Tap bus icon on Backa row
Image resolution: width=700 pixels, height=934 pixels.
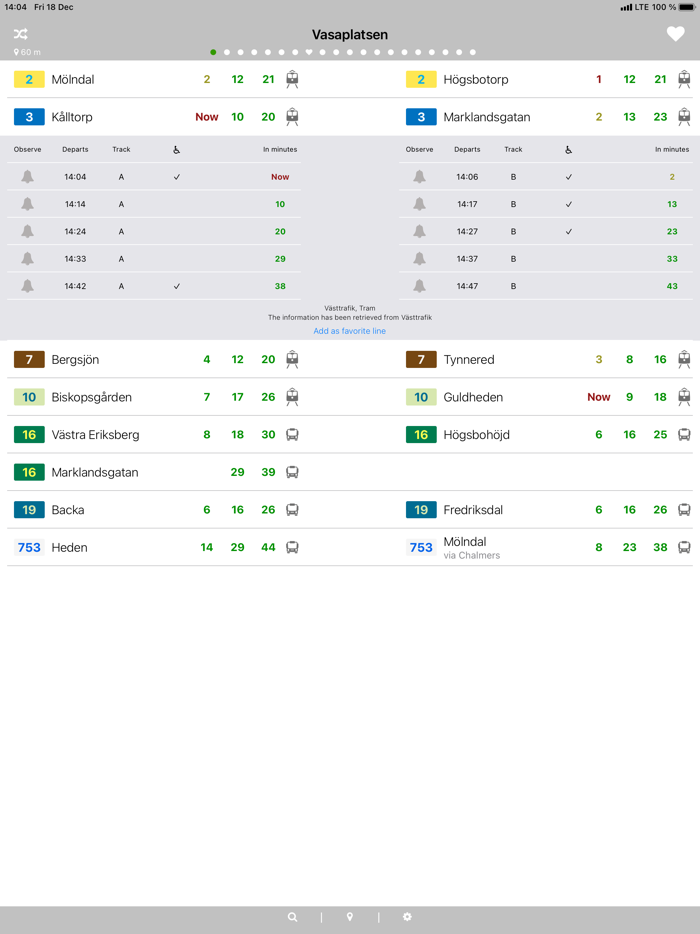pos(292,510)
